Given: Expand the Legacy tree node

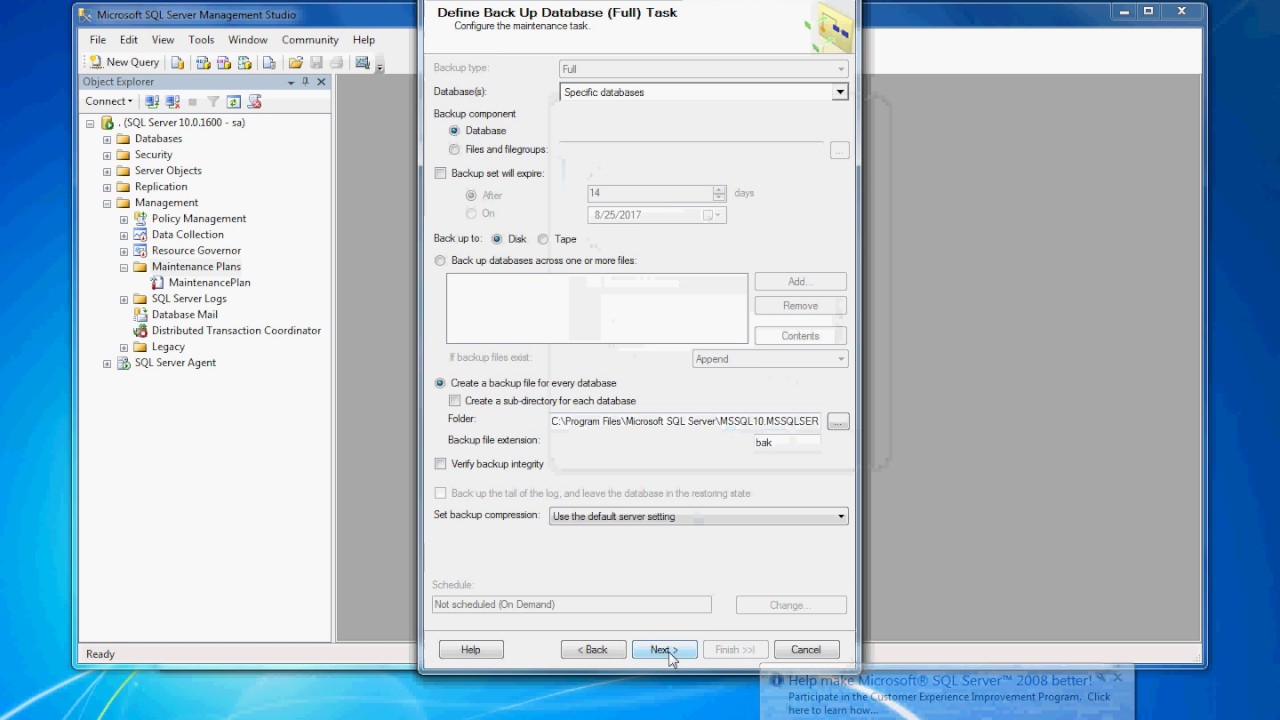Looking at the screenshot, I should 124,347.
